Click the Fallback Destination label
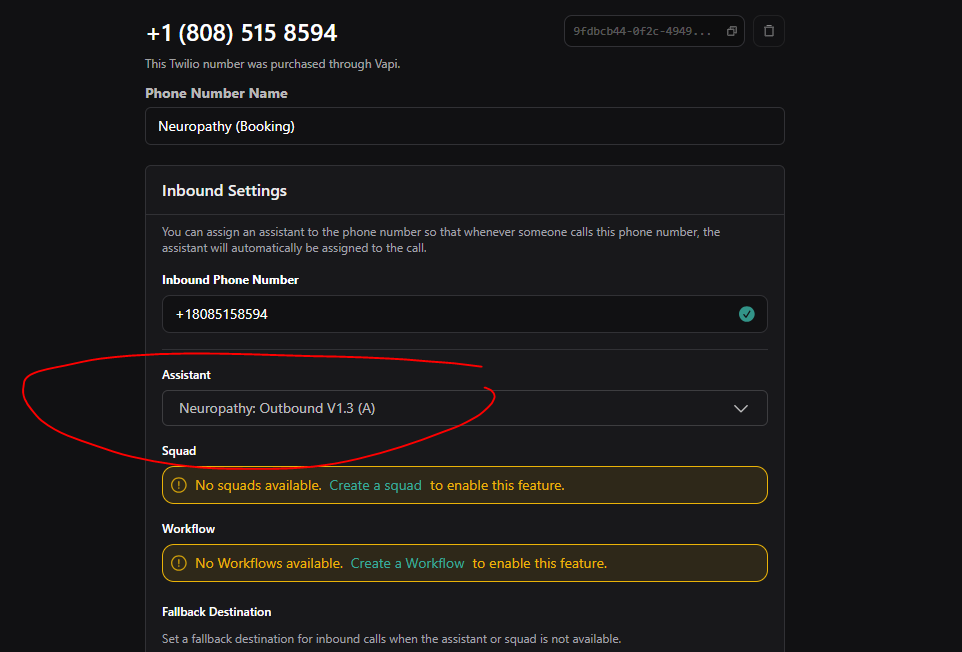The height and width of the screenshot is (652, 962). click(x=217, y=612)
